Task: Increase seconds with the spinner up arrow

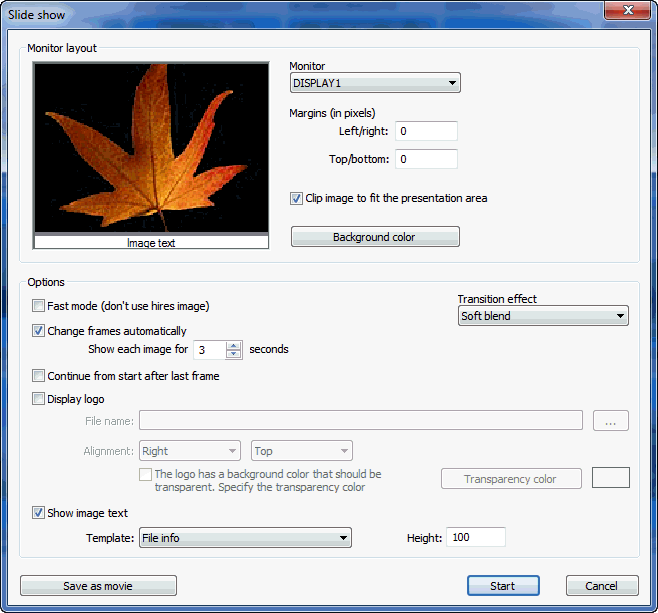Action: coord(234,345)
